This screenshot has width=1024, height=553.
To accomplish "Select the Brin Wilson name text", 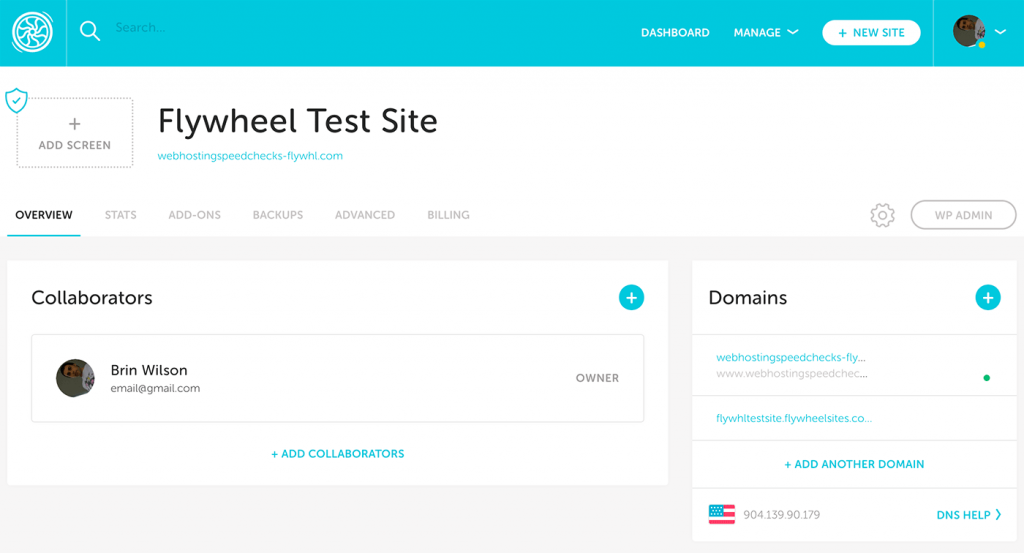I will pos(149,370).
